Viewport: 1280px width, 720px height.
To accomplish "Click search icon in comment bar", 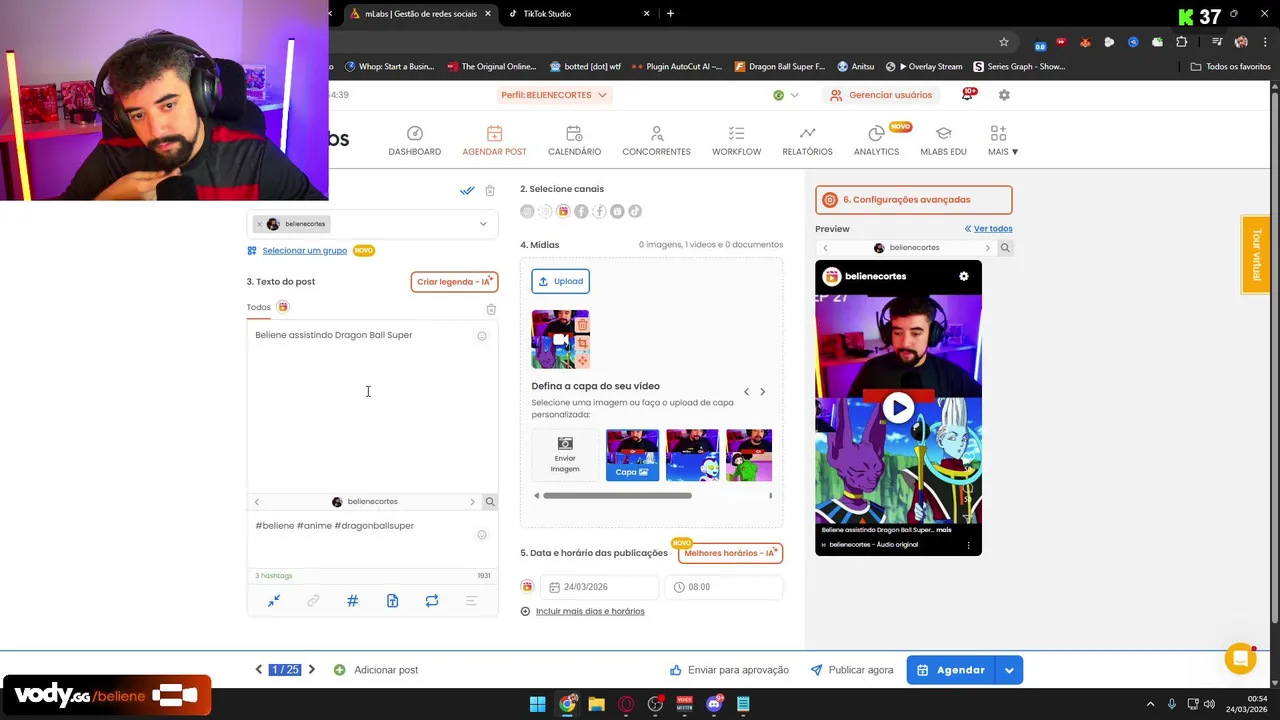I will tap(490, 502).
